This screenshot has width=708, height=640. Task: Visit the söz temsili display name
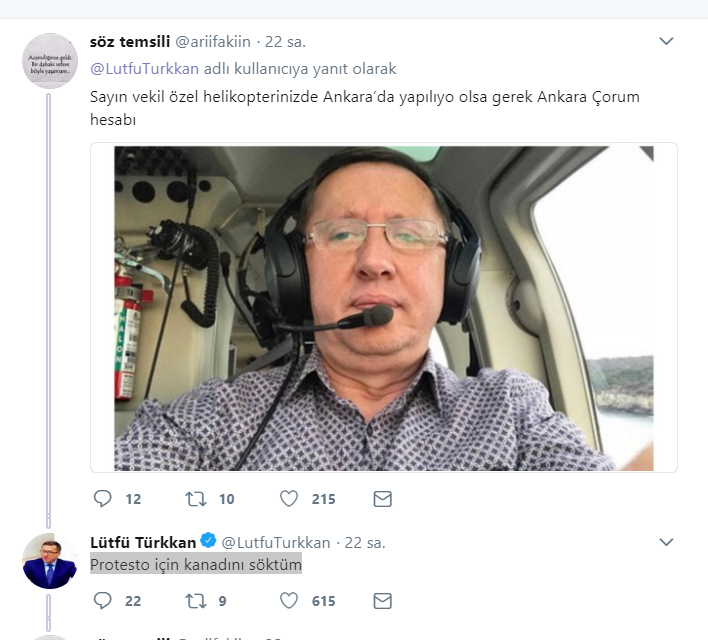coord(130,42)
